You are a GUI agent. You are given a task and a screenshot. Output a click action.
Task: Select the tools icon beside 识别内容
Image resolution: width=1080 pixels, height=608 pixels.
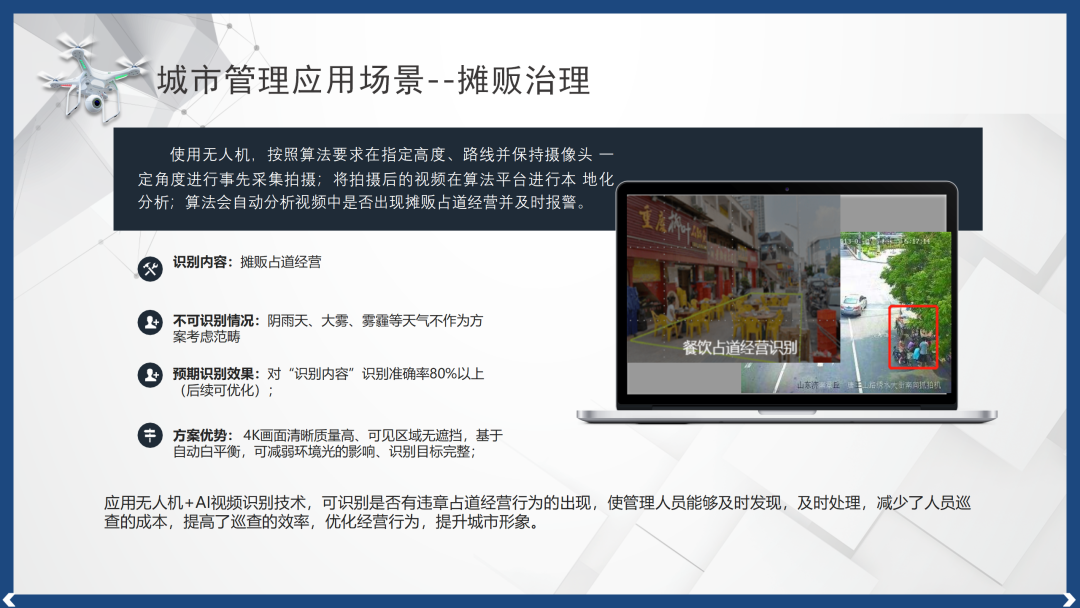150,268
